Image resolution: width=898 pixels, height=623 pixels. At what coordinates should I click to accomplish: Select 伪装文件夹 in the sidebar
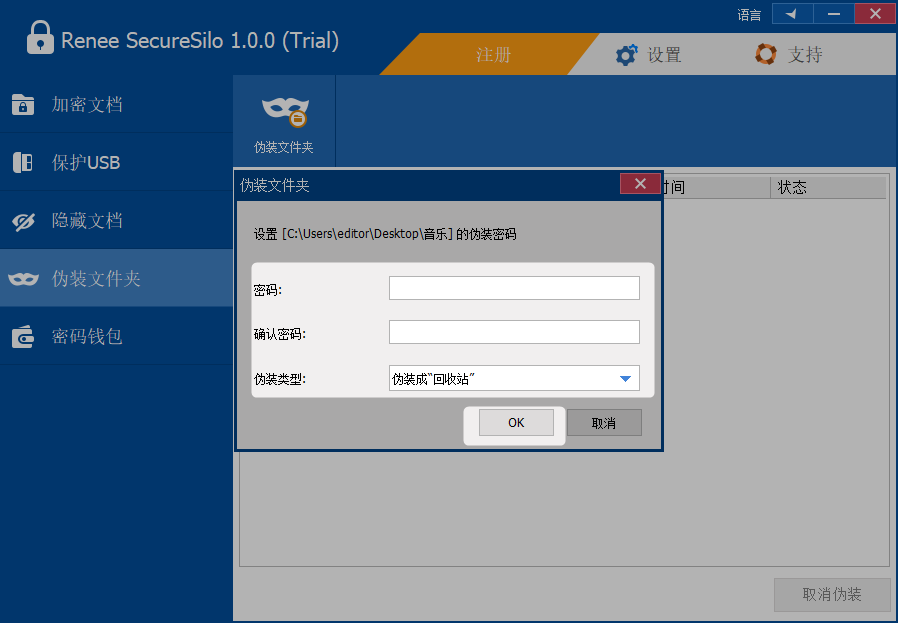pos(116,278)
